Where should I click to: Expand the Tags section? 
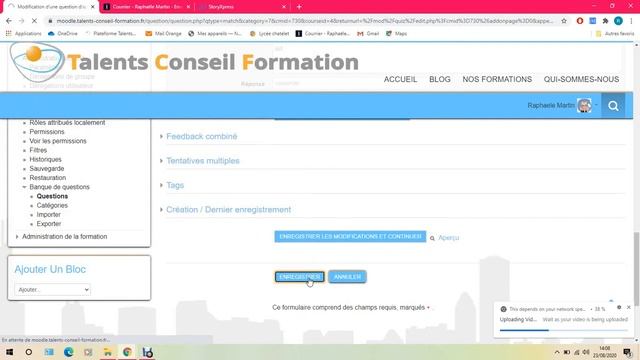[x=175, y=185]
